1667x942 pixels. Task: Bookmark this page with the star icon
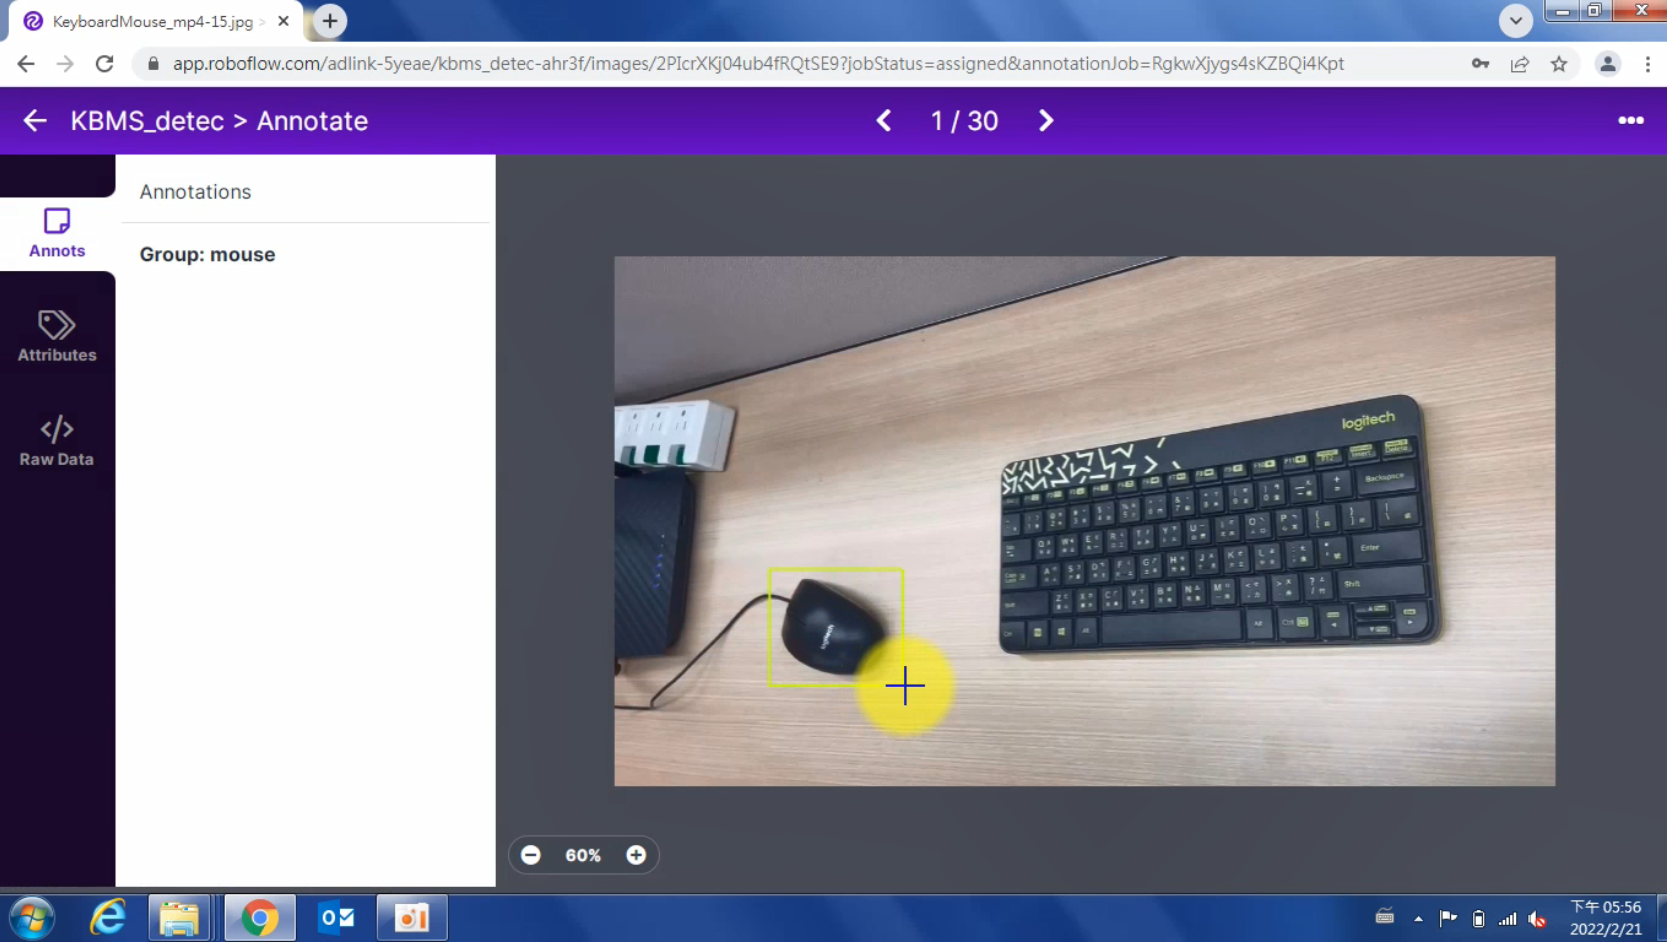[x=1558, y=64]
